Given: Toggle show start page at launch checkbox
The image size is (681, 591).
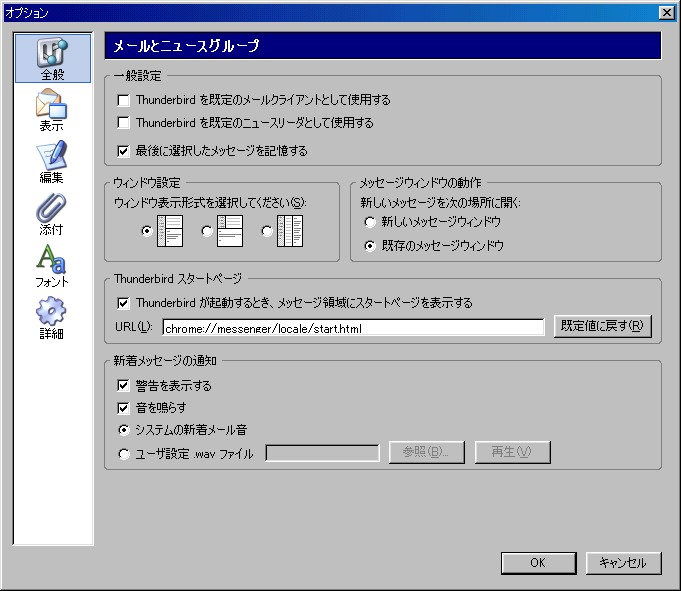Looking at the screenshot, I should [123, 303].
